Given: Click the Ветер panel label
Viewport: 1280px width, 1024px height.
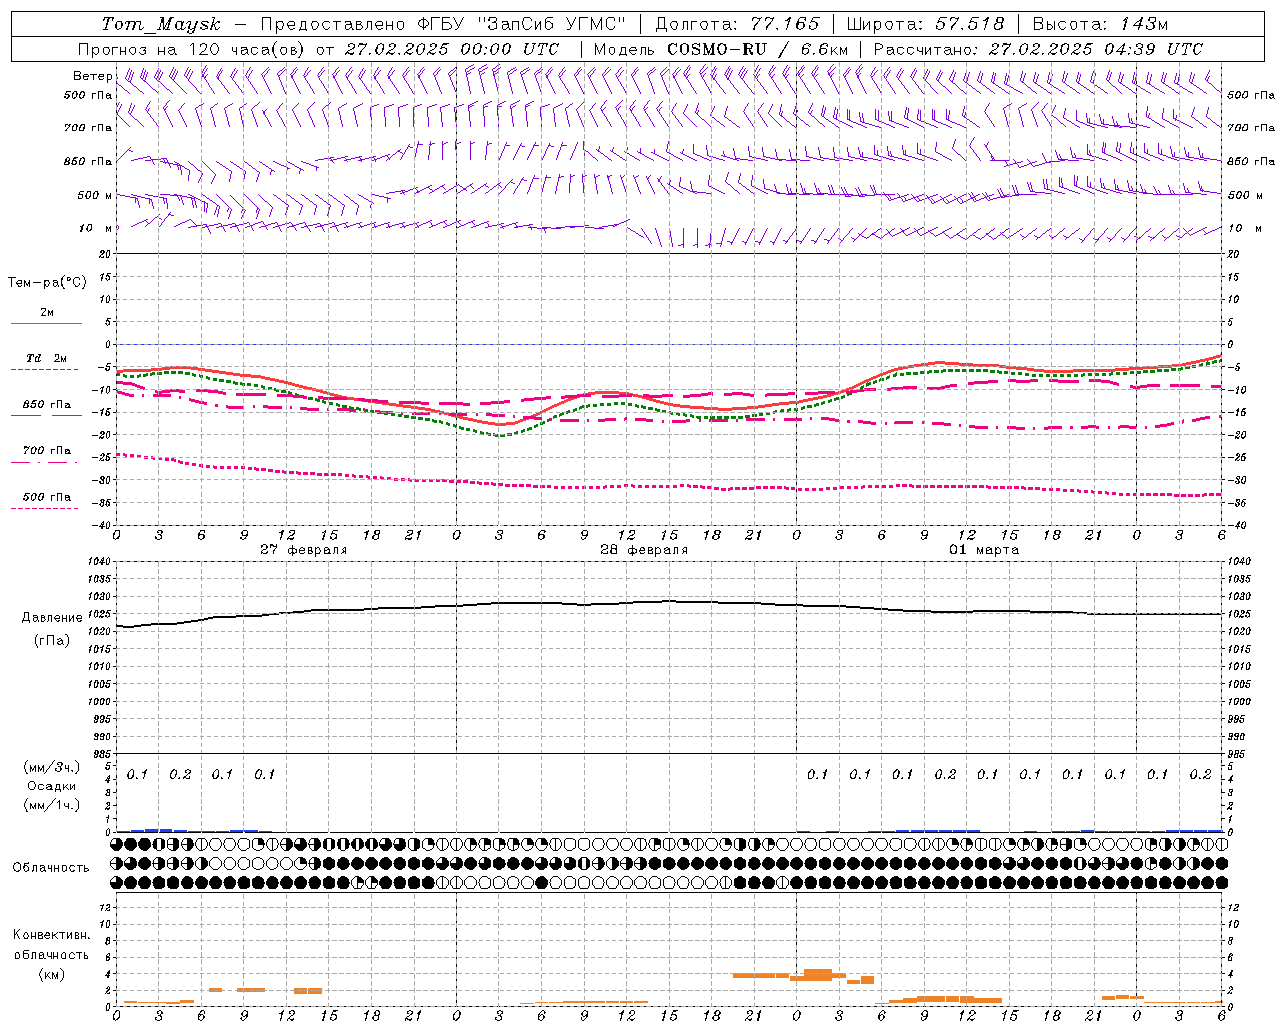Looking at the screenshot, I should (x=92, y=76).
